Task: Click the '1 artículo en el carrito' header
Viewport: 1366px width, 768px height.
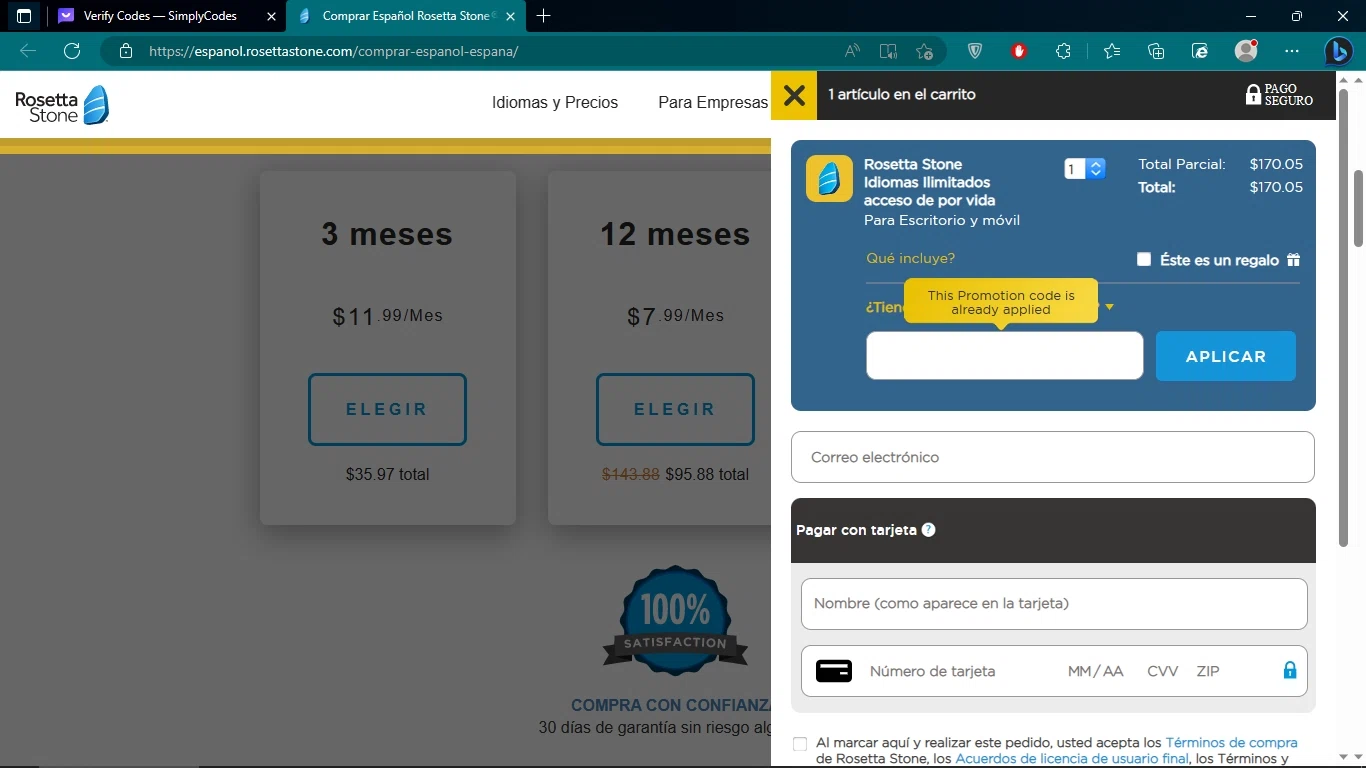Action: [x=902, y=94]
